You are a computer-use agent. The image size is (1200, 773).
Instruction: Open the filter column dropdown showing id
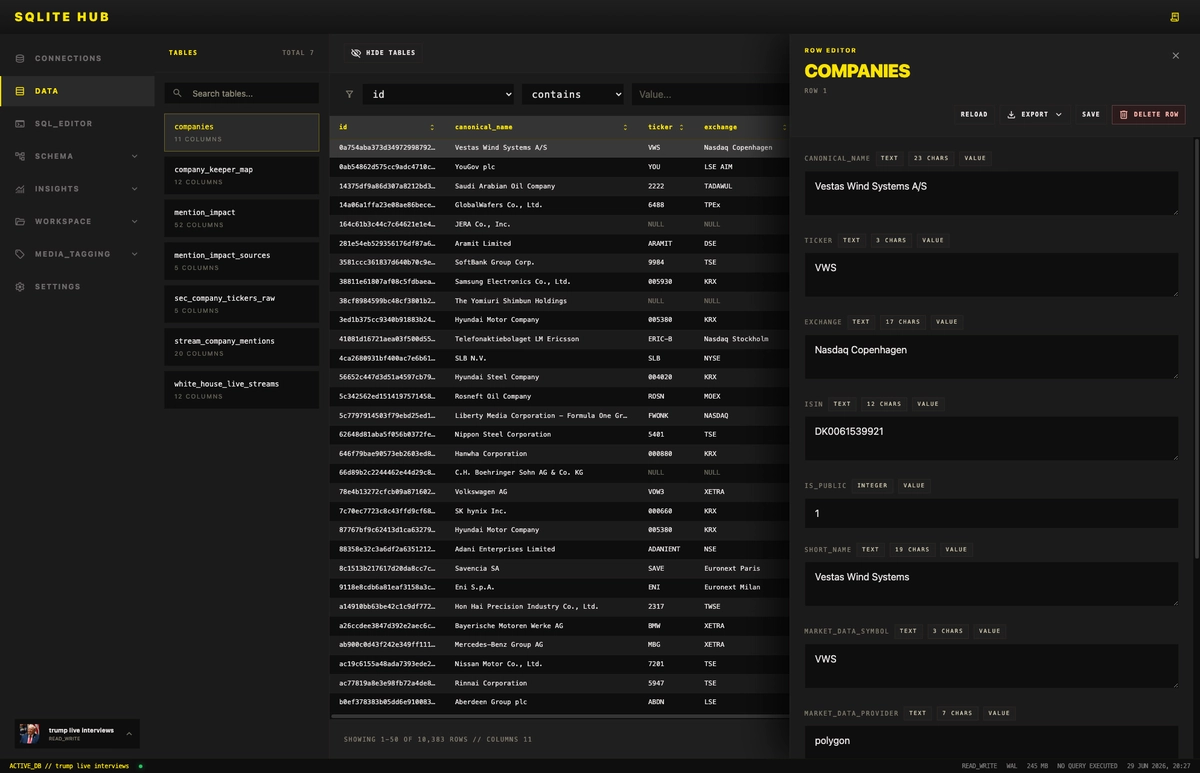(438, 94)
